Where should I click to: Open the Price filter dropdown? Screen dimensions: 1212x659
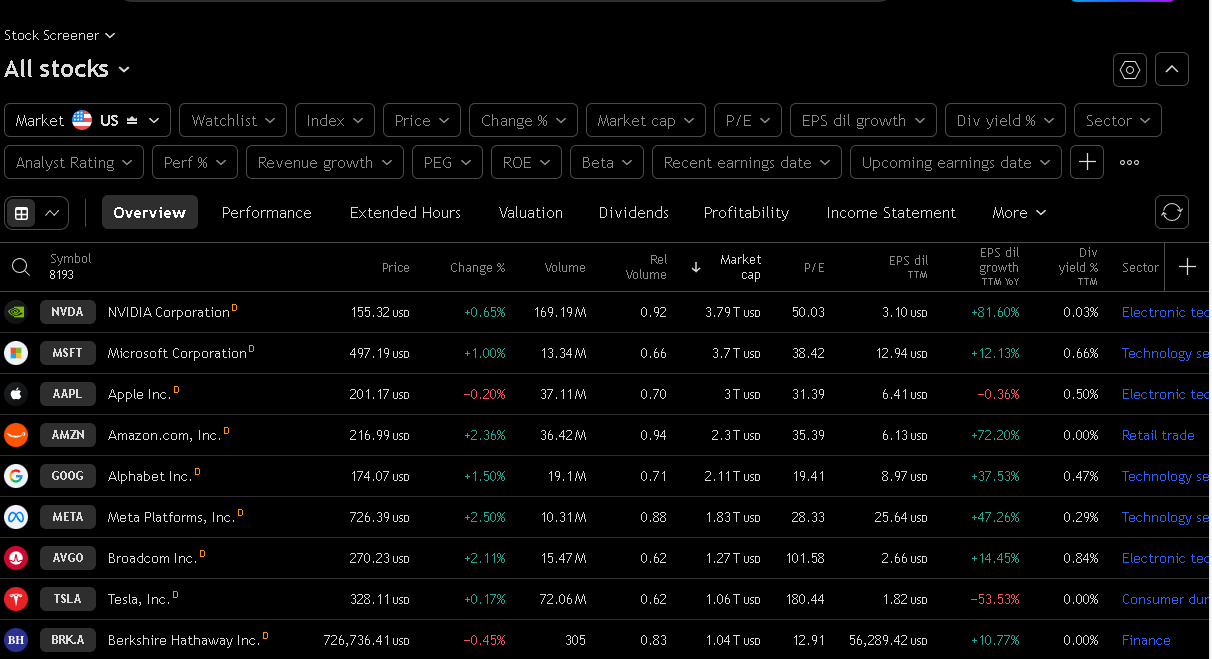(422, 120)
